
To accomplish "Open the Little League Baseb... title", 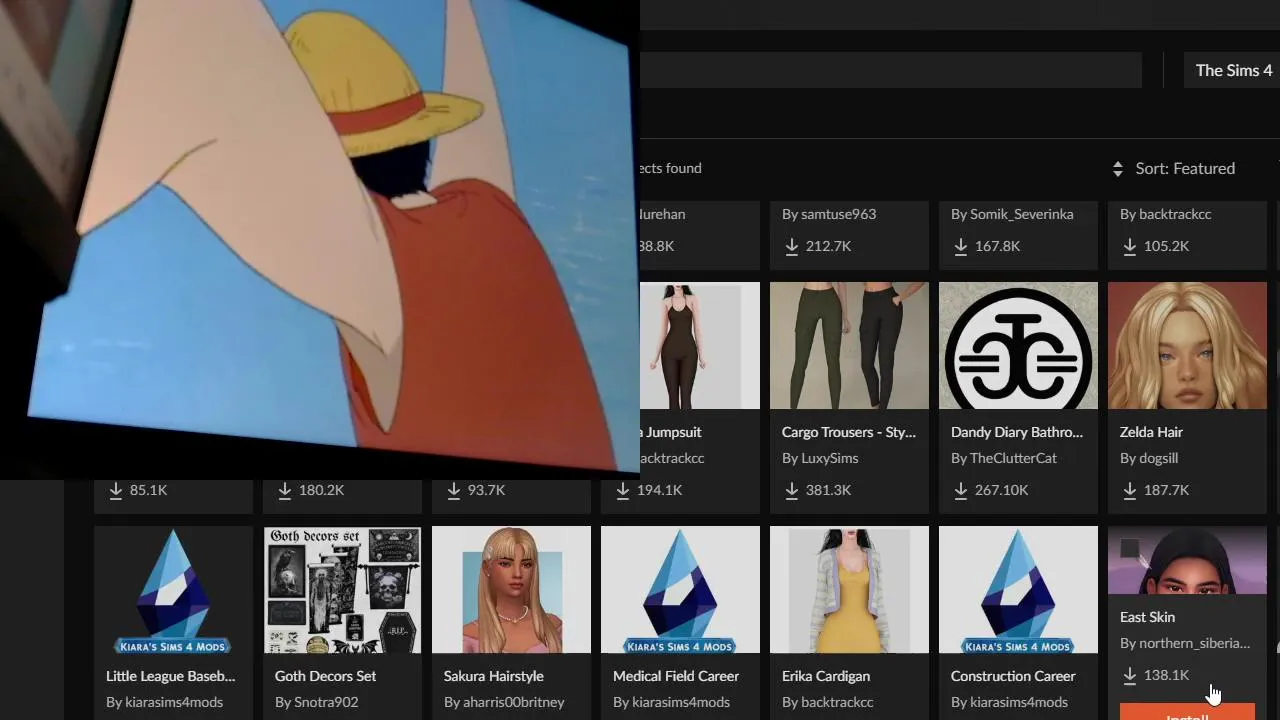I will coord(171,676).
